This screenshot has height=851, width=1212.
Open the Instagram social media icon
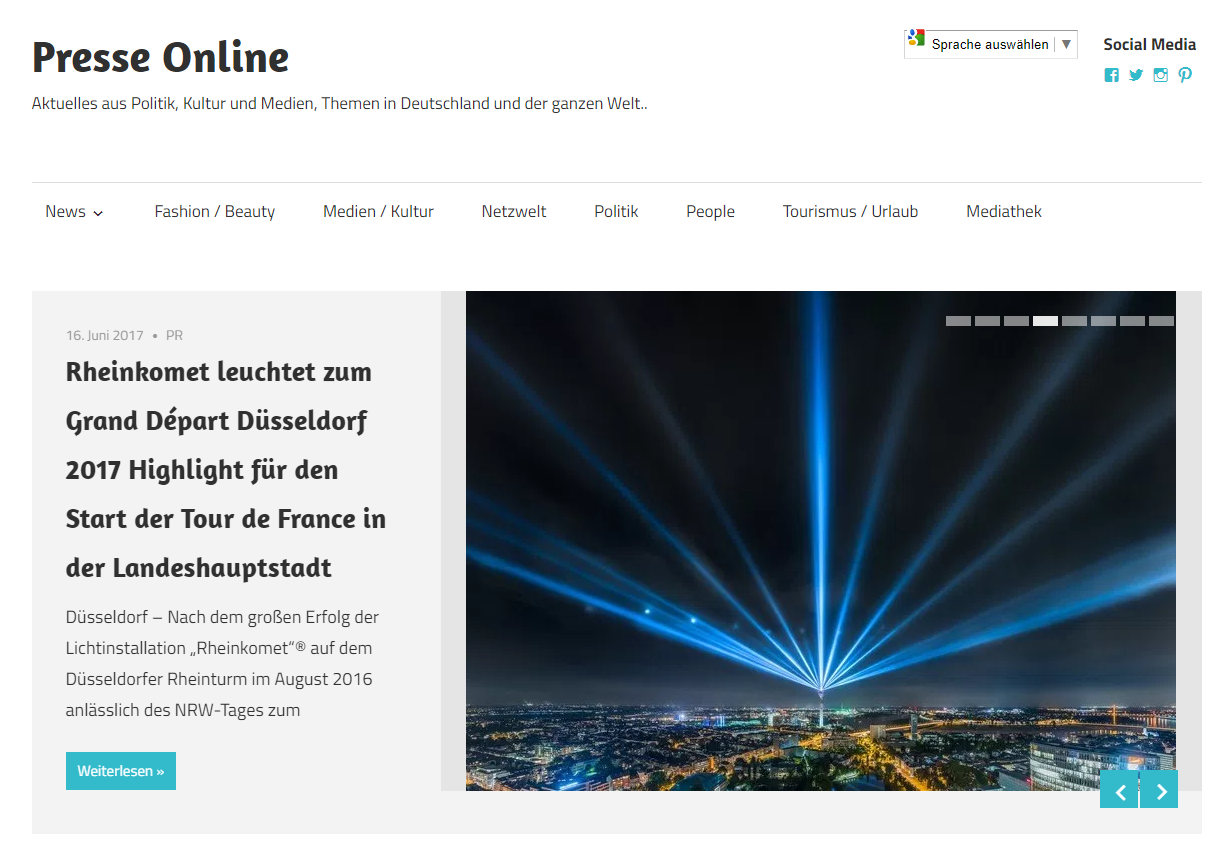click(x=1160, y=75)
